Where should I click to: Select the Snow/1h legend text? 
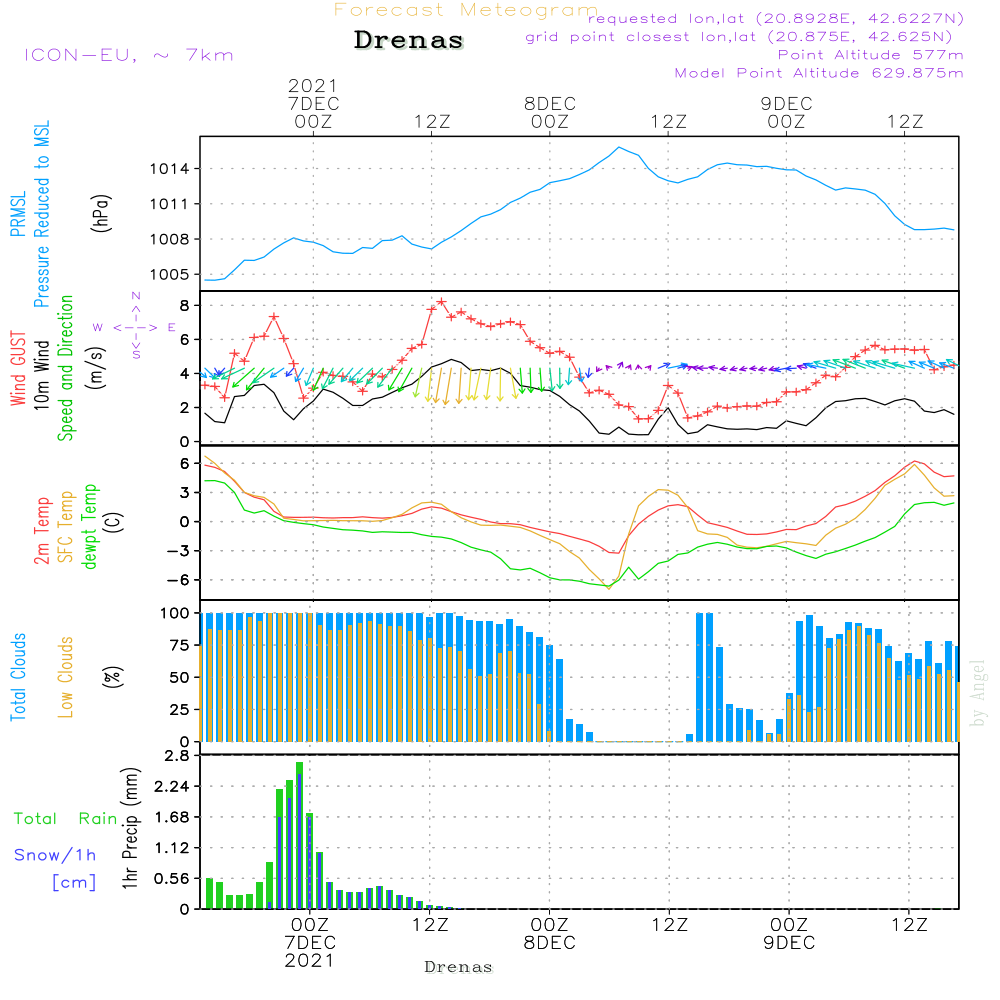[55, 855]
